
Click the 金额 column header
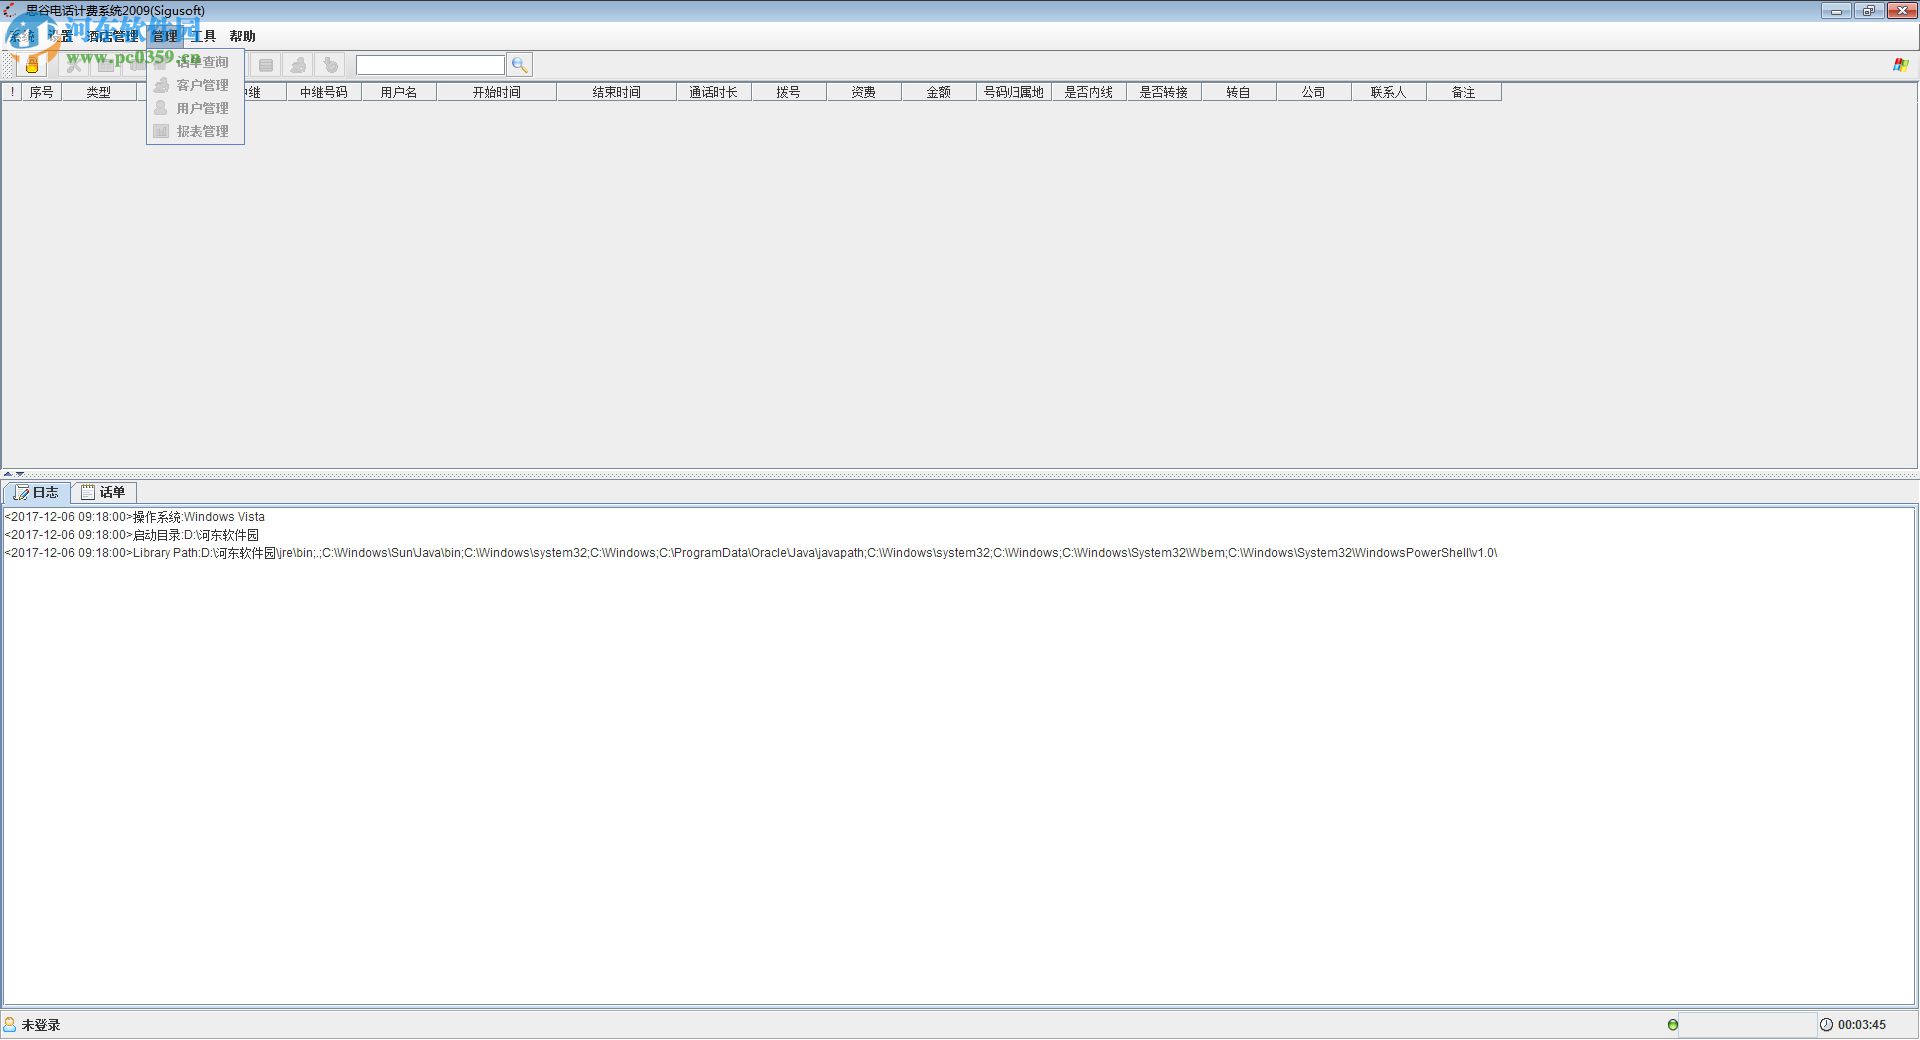pyautogui.click(x=939, y=92)
